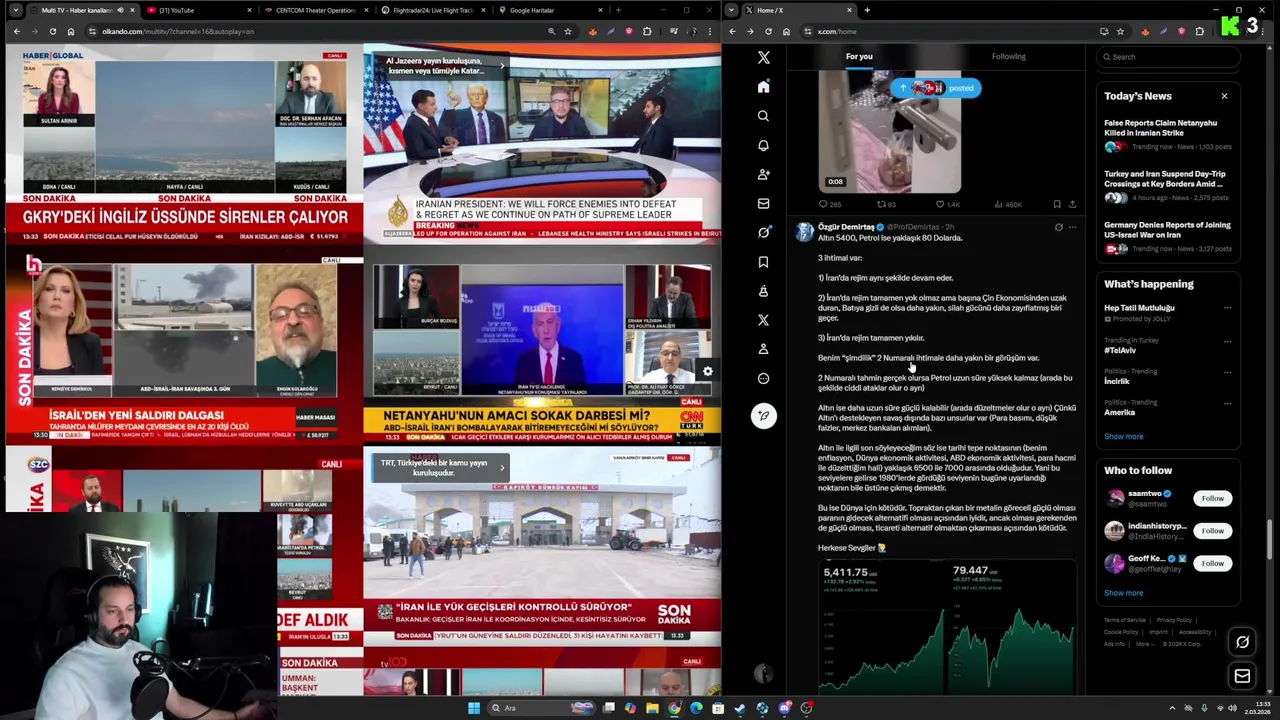The image size is (1280, 720).
Task: Follow Geoff Ke... account
Action: pyautogui.click(x=1212, y=563)
